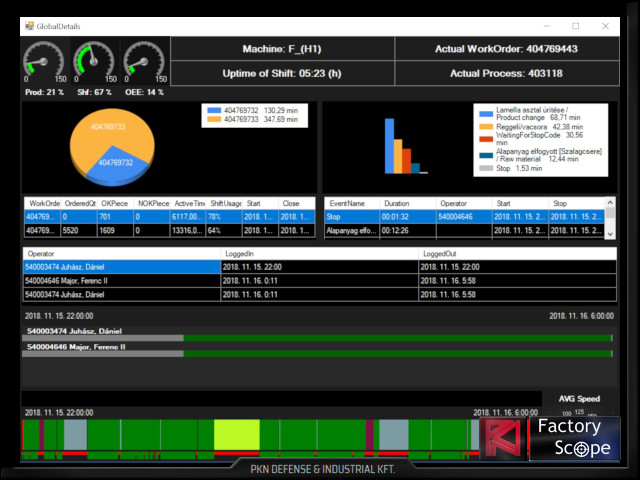
Task: Click the tallest blue bar in bar chart
Action: tap(389, 146)
